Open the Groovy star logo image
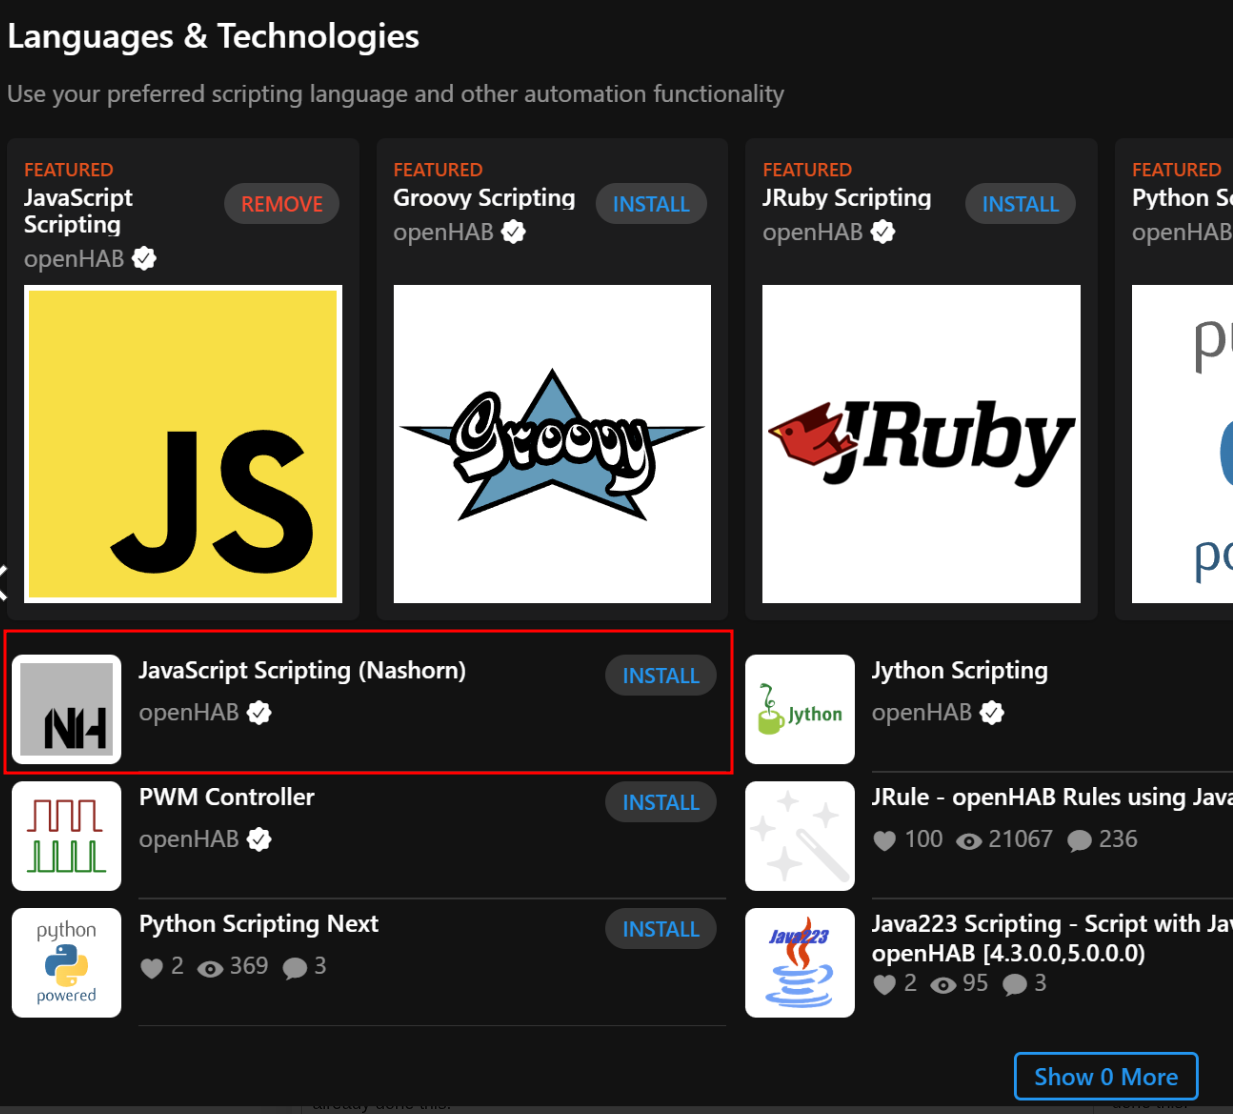Screen dimensions: 1233x1114 click(552, 443)
